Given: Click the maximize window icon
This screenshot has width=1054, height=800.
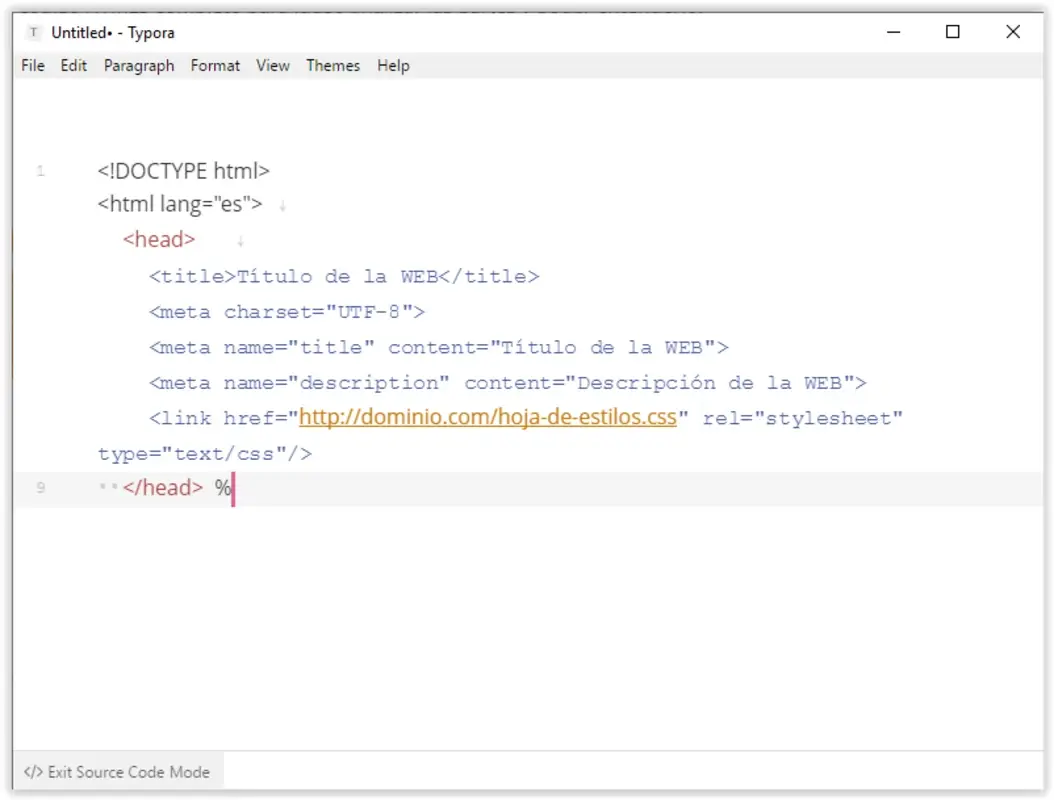Looking at the screenshot, I should tap(952, 32).
